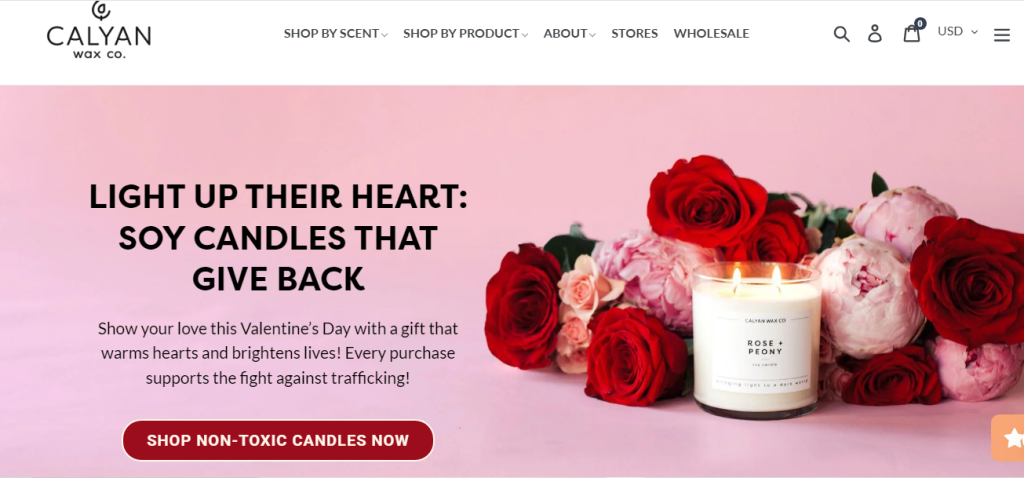
Task: Click the chevron beside Shop By Scent
Action: tap(385, 35)
